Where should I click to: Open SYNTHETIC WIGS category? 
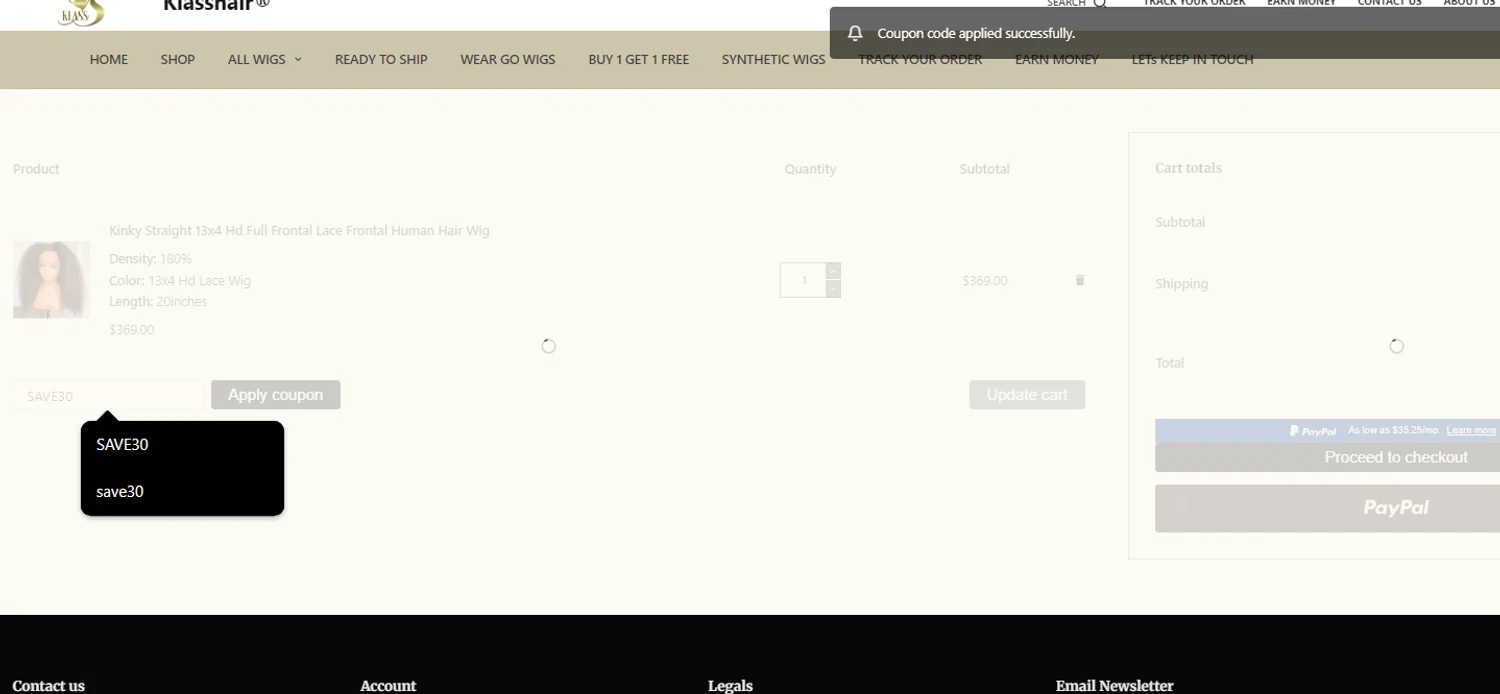tap(773, 59)
